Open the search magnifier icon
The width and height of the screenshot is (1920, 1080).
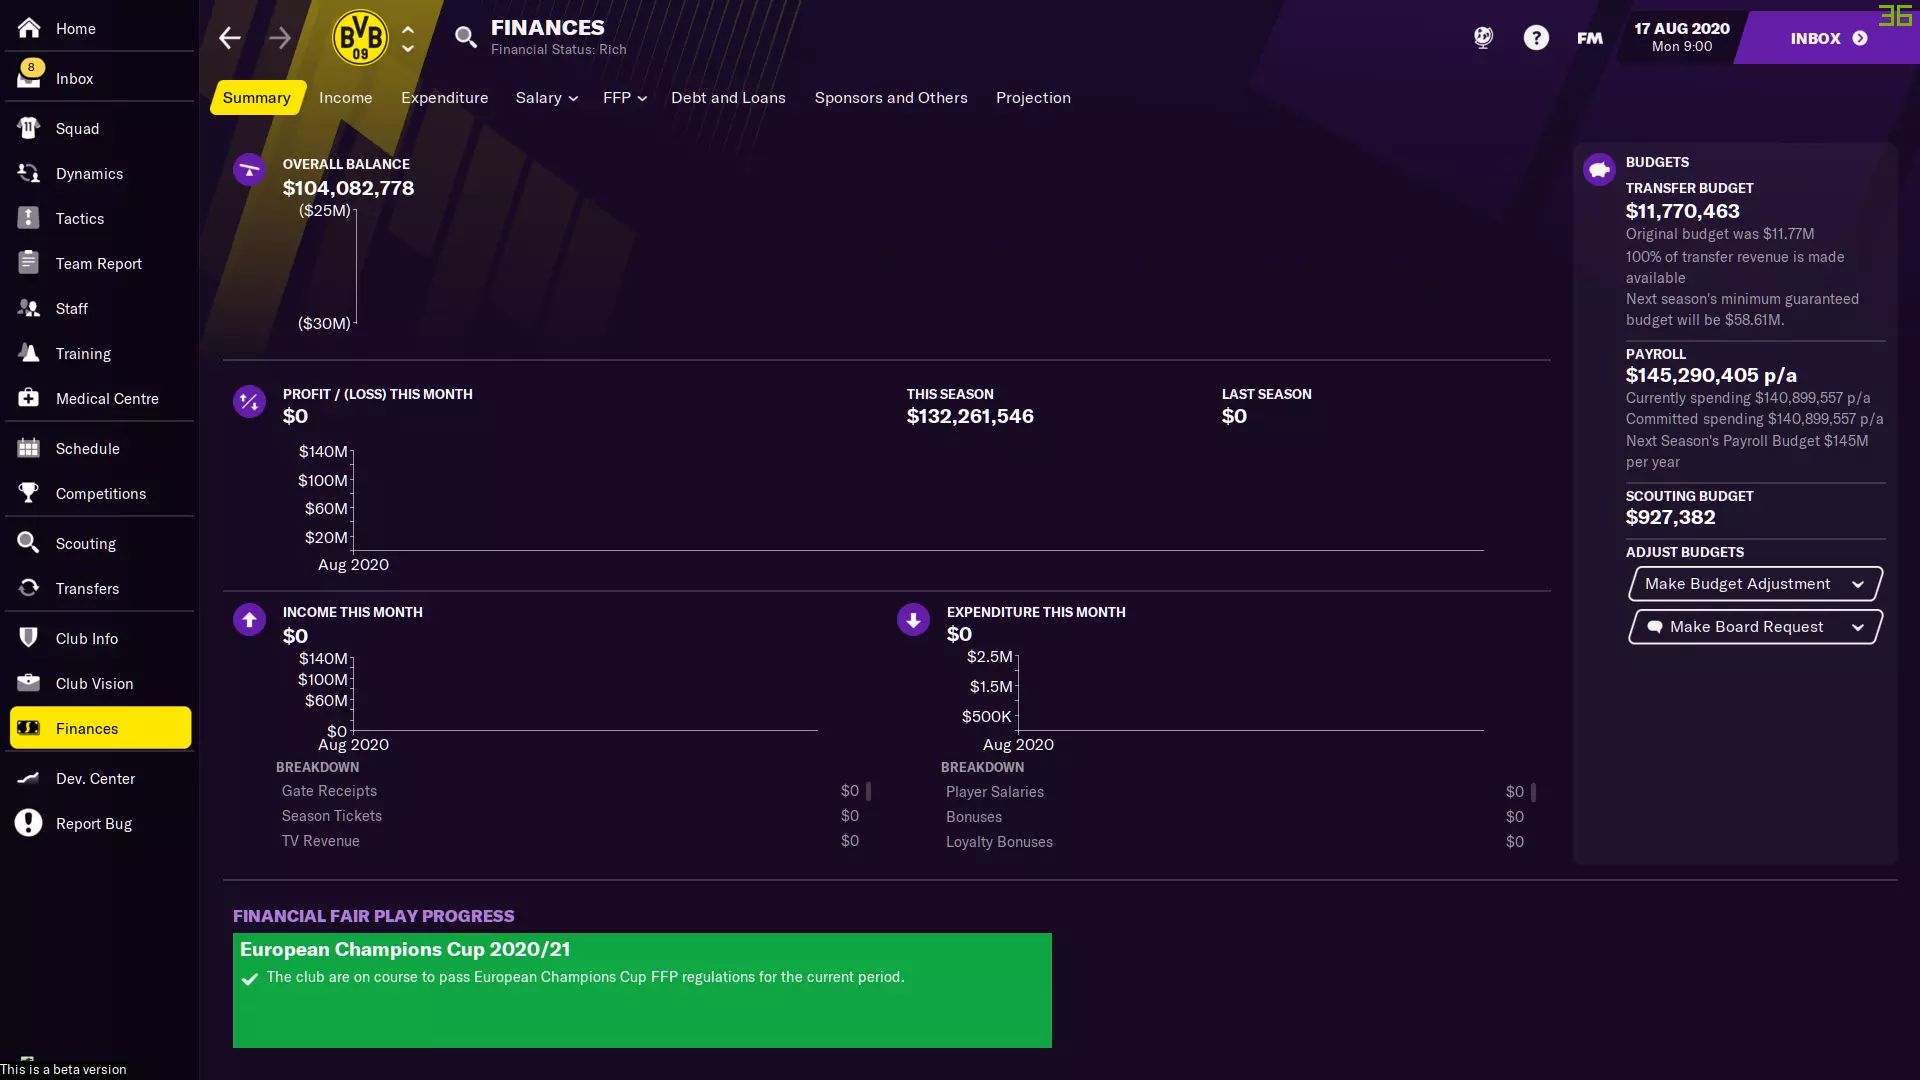tap(465, 38)
